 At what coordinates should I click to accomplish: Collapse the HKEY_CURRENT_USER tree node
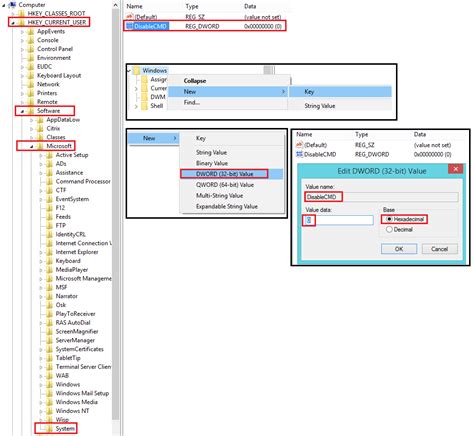click(x=13, y=23)
